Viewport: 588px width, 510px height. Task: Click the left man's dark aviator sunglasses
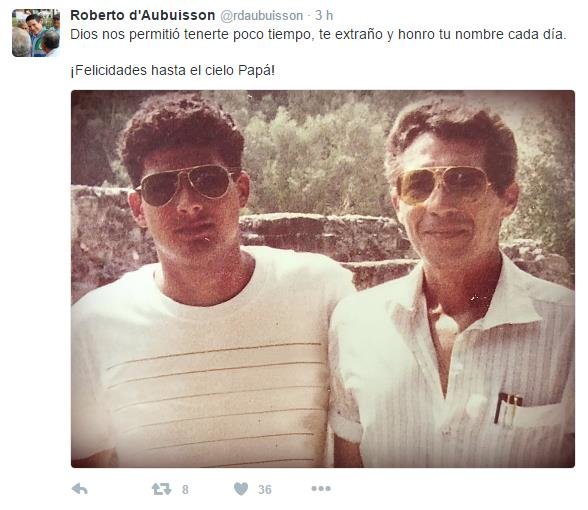click(x=188, y=184)
